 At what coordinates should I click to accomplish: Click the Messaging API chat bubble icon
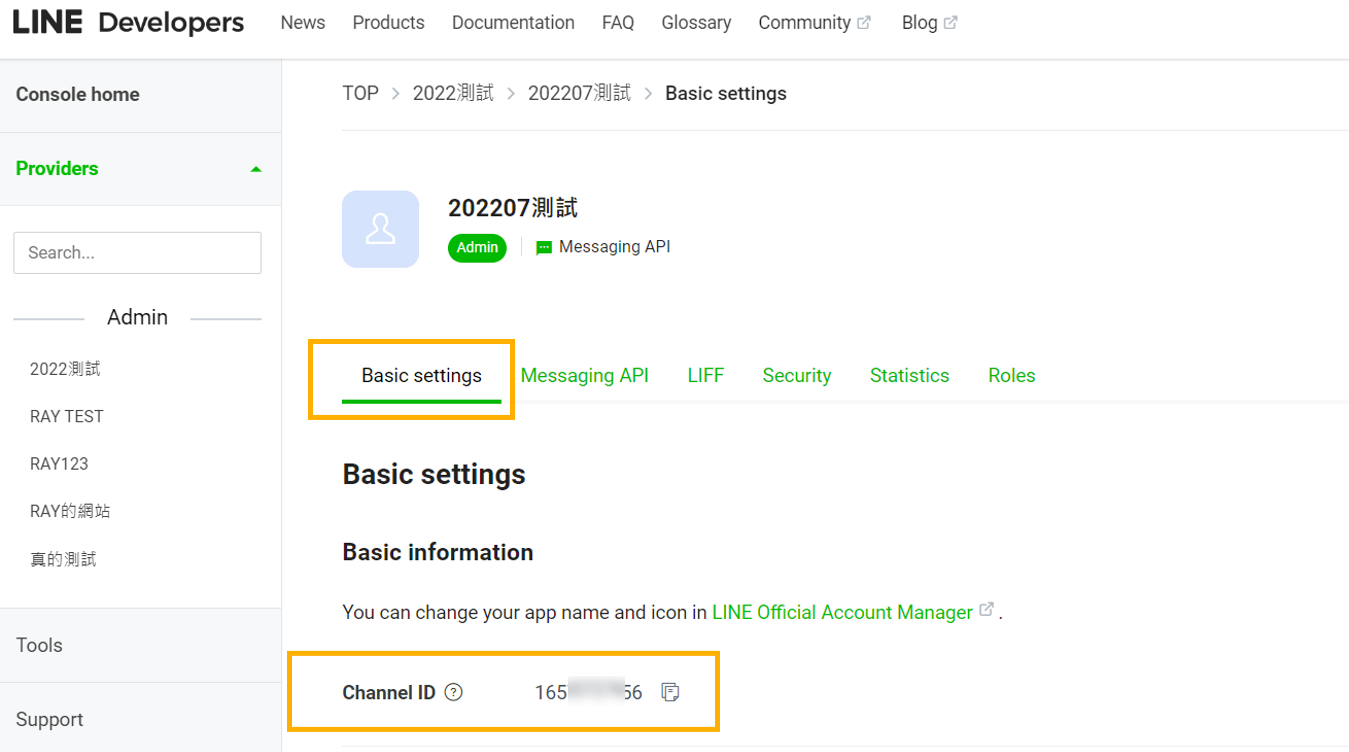(x=543, y=246)
